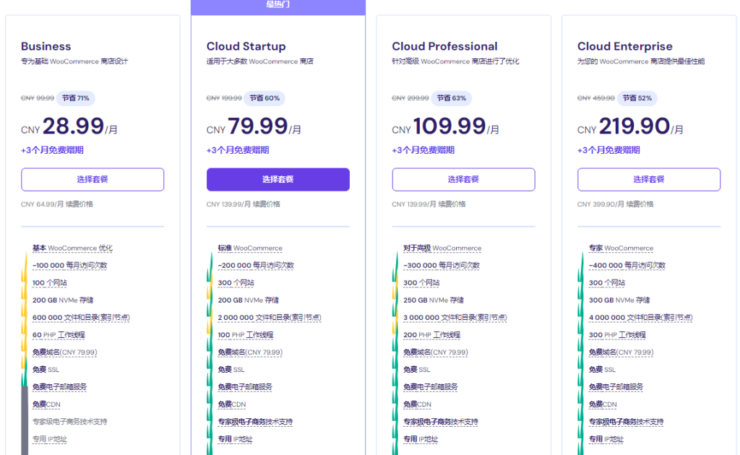Screen dimensions: 740x455
Task: Click the Cloud Professional plan heading
Action: click(445, 46)
